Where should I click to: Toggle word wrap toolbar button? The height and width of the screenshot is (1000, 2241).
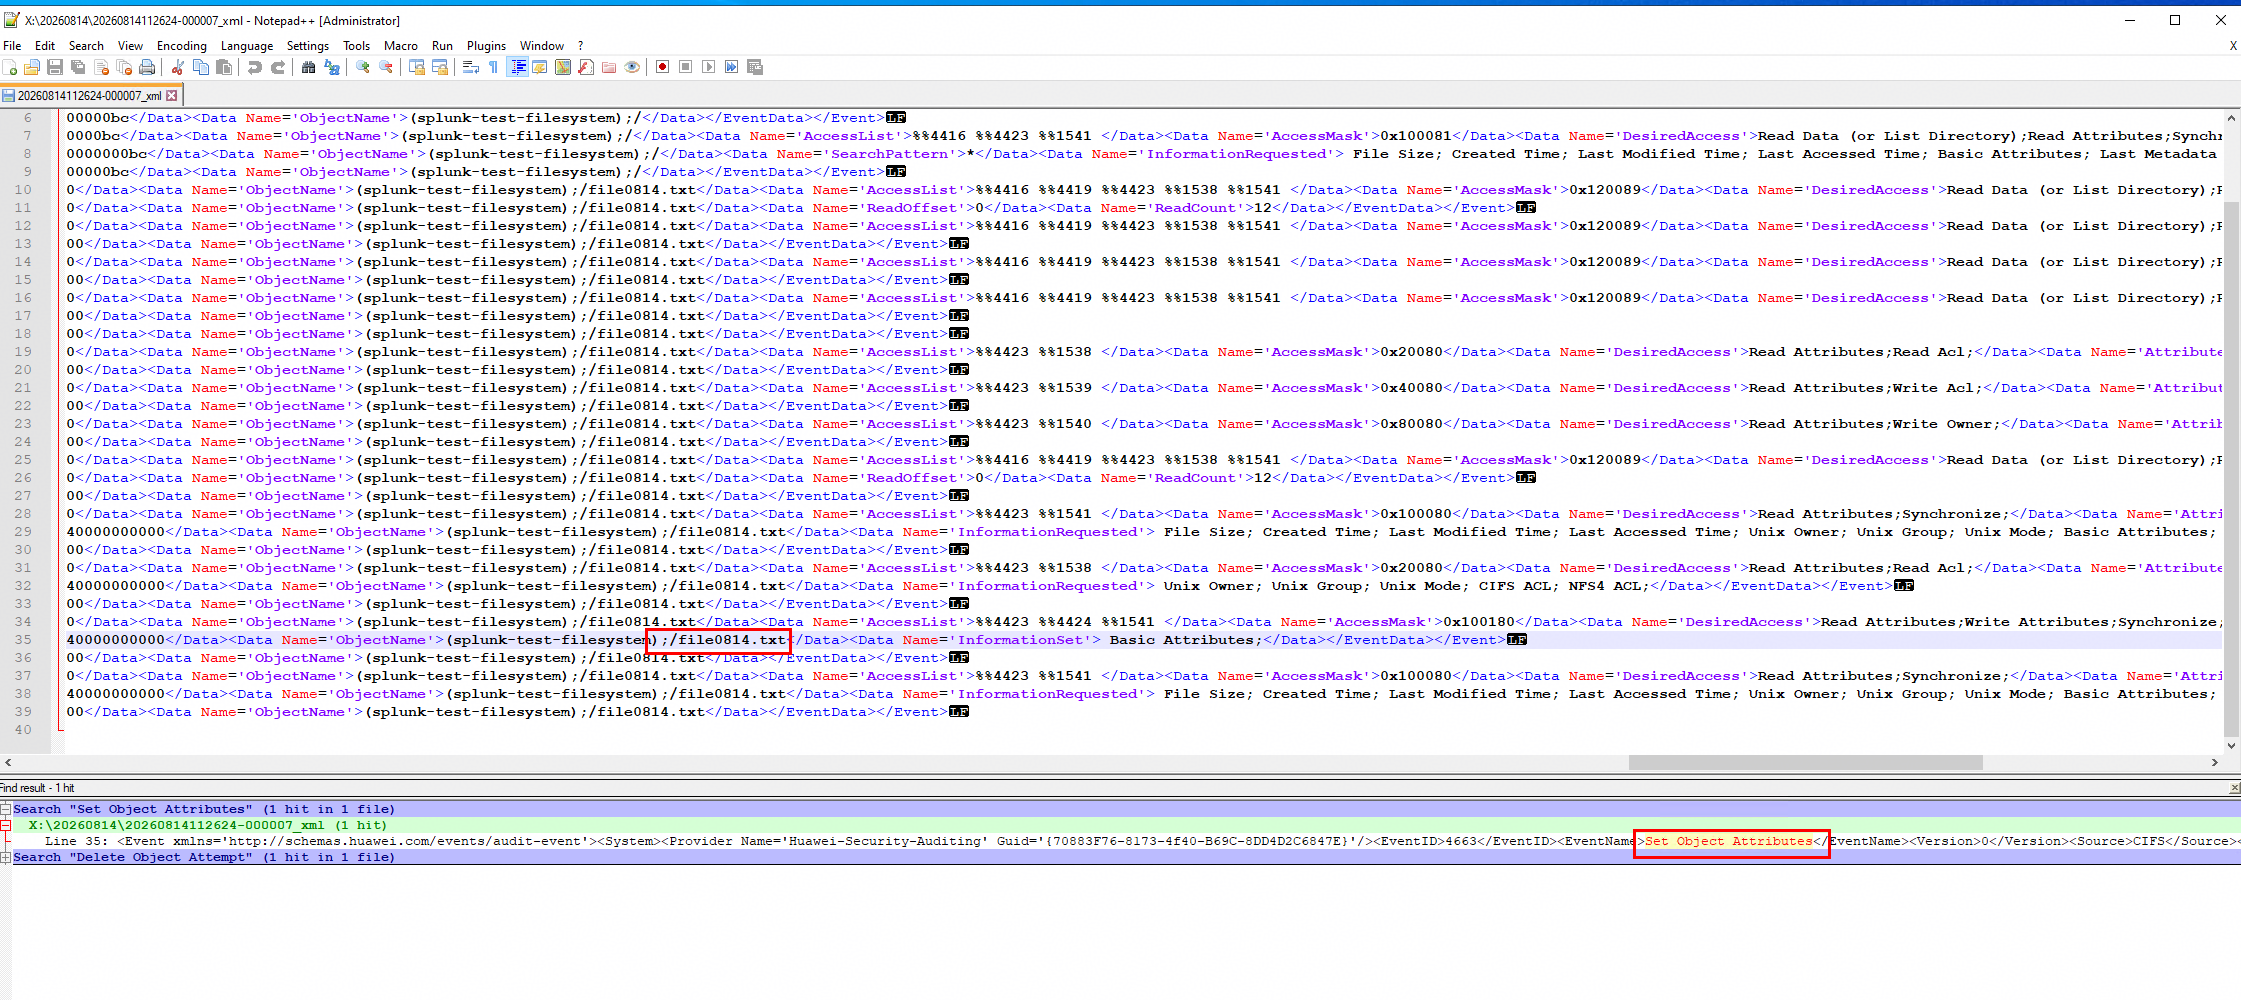470,67
